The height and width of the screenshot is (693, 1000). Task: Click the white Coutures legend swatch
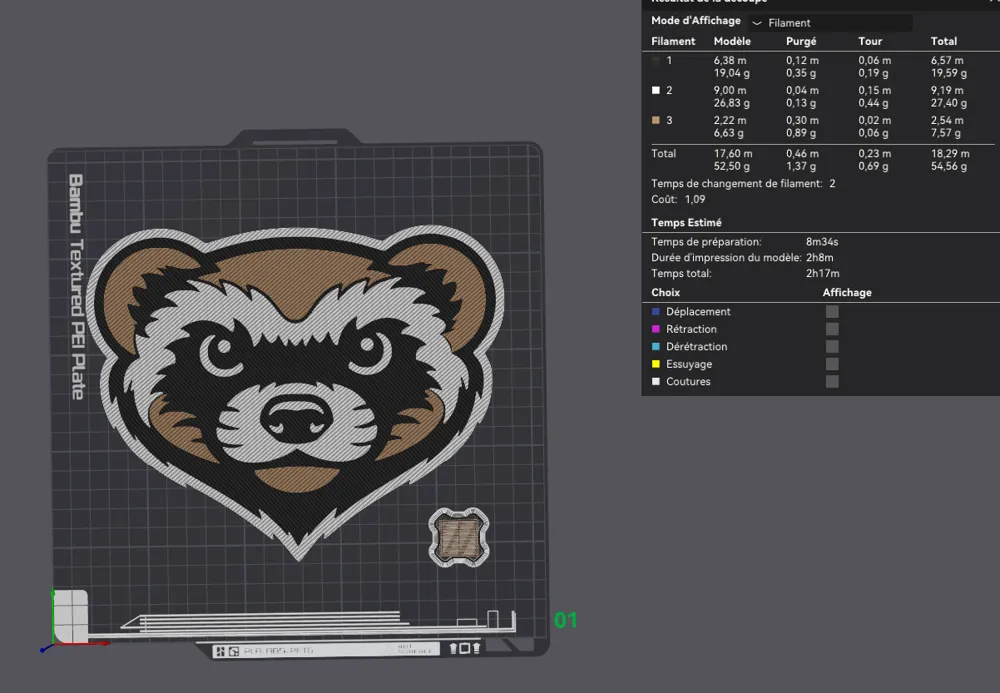(x=656, y=381)
